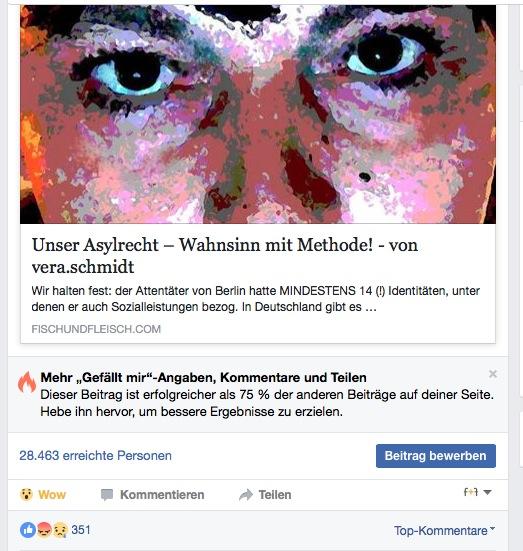Select Kommentieren in the action bar
The image size is (523, 551).
(x=162, y=495)
